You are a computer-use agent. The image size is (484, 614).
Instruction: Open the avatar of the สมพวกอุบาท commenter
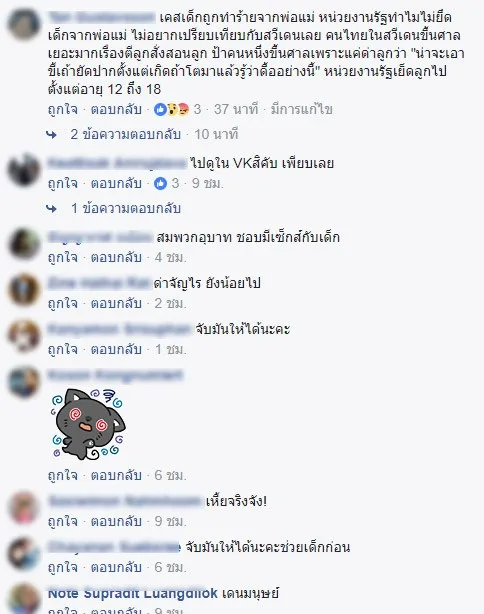click(24, 244)
